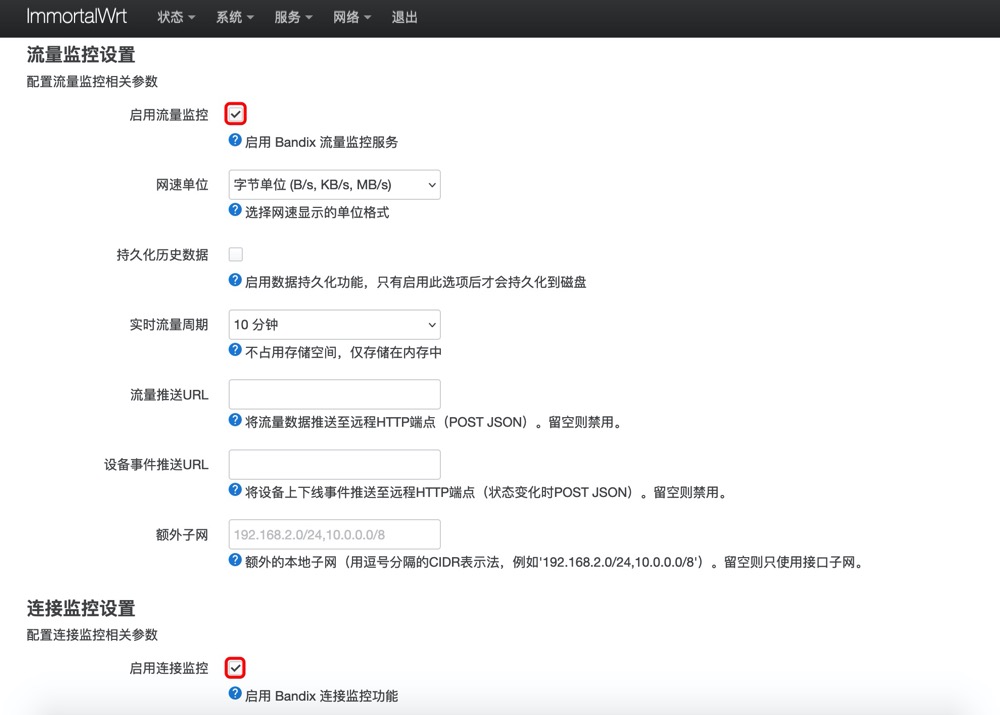Open the 实时流量周期 dropdown
This screenshot has height=715, width=1000.
pyautogui.click(x=334, y=325)
